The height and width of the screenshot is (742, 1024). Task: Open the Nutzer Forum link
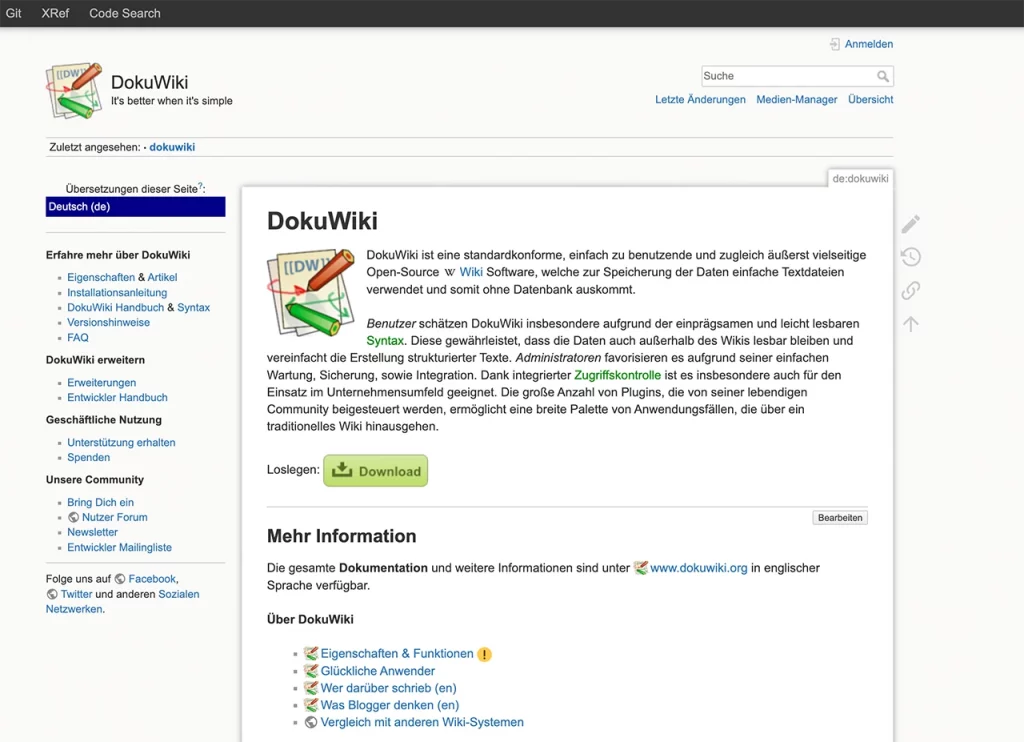pyautogui.click(x=115, y=517)
